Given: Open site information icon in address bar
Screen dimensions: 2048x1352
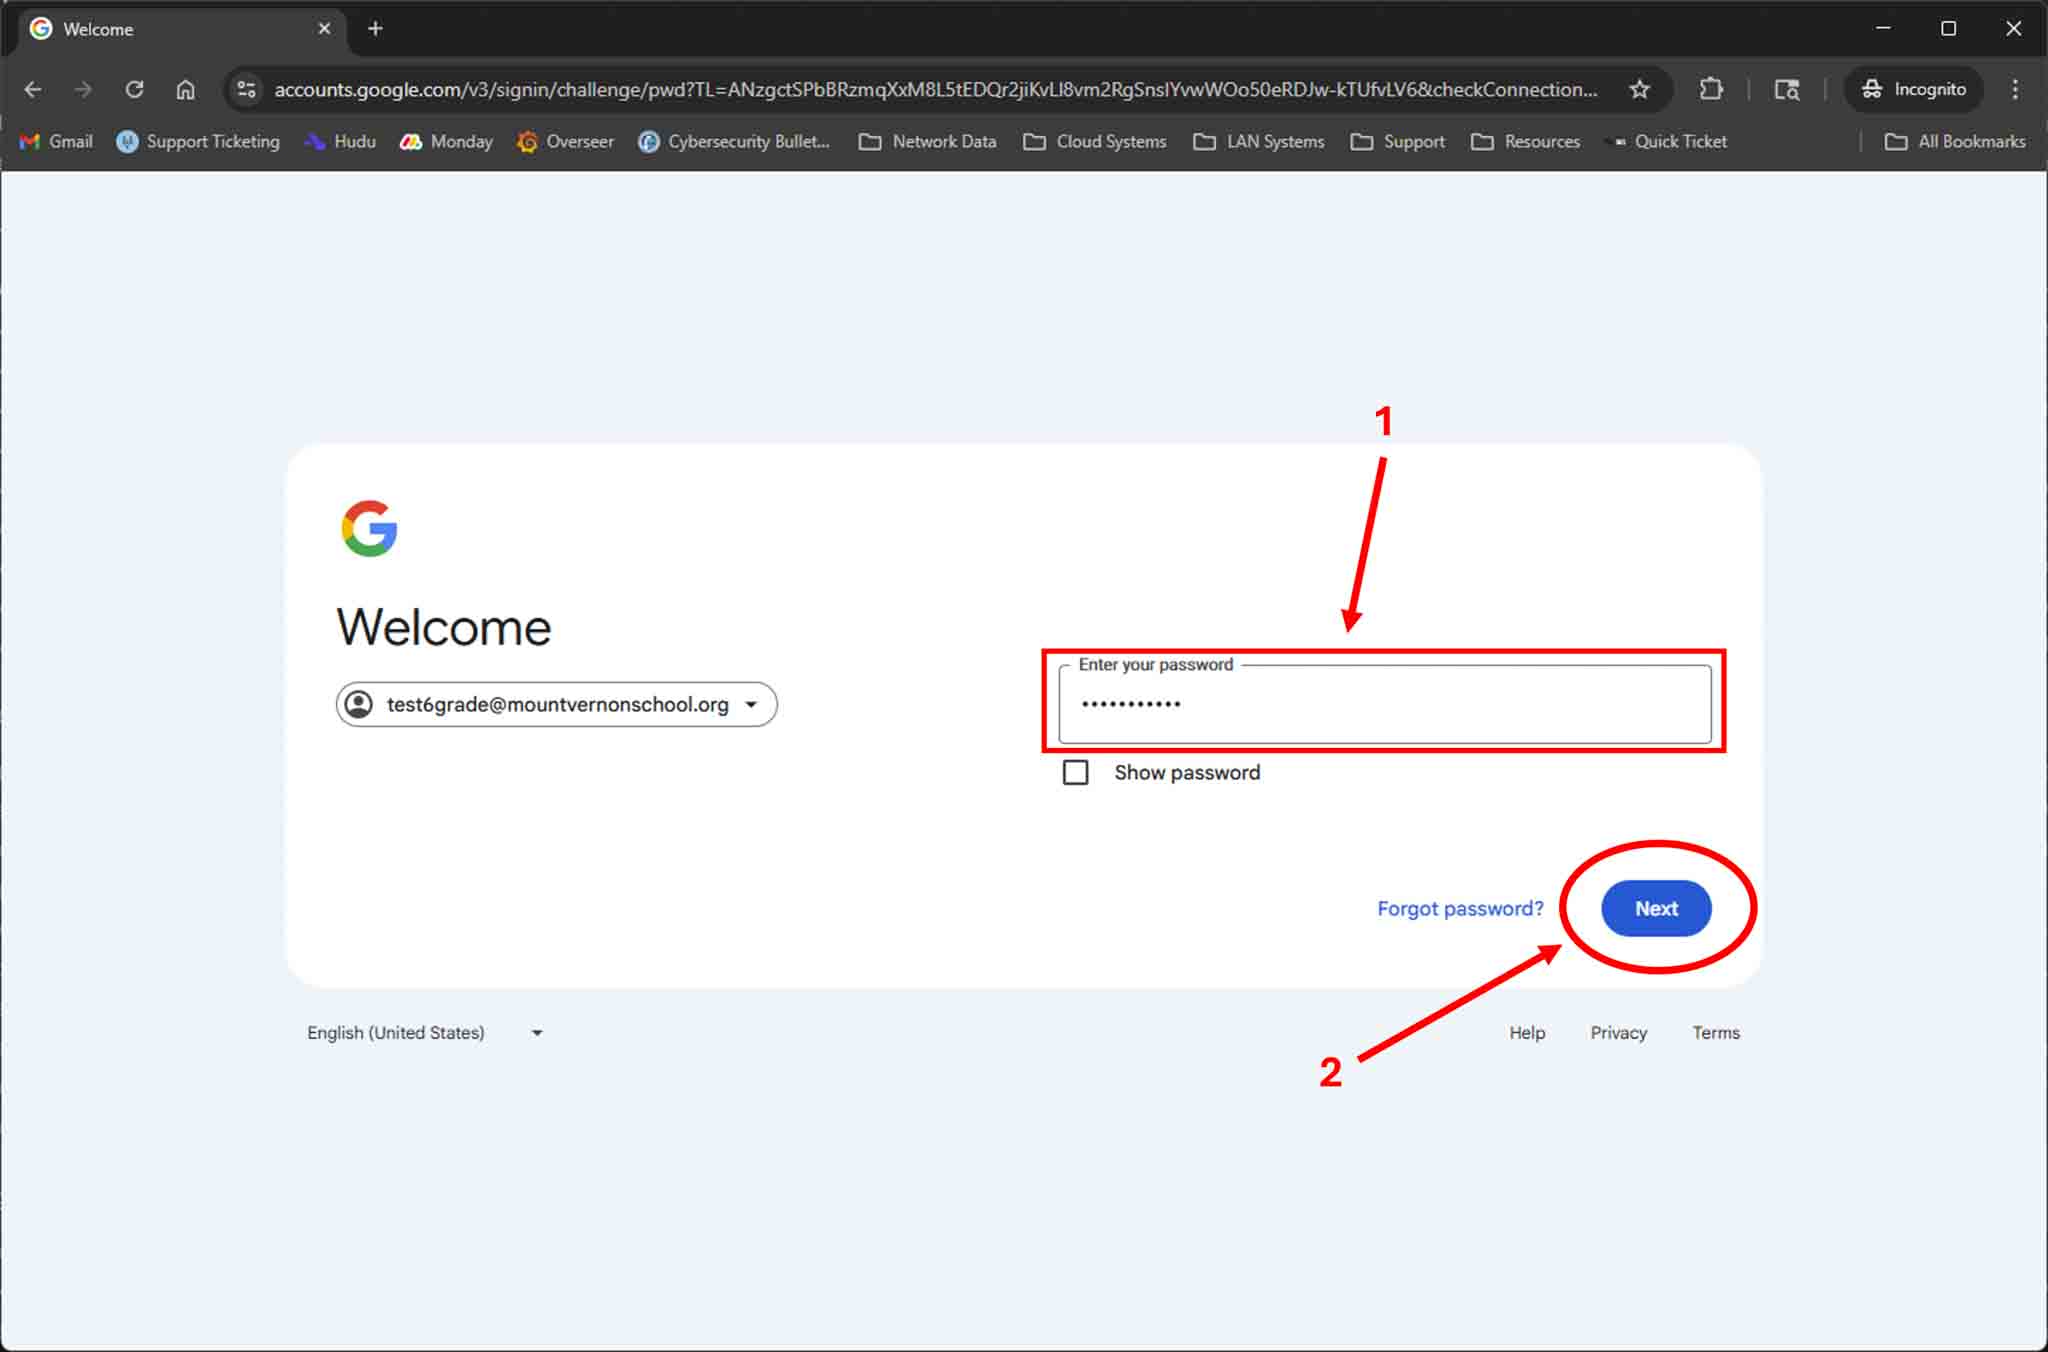Looking at the screenshot, I should (246, 89).
